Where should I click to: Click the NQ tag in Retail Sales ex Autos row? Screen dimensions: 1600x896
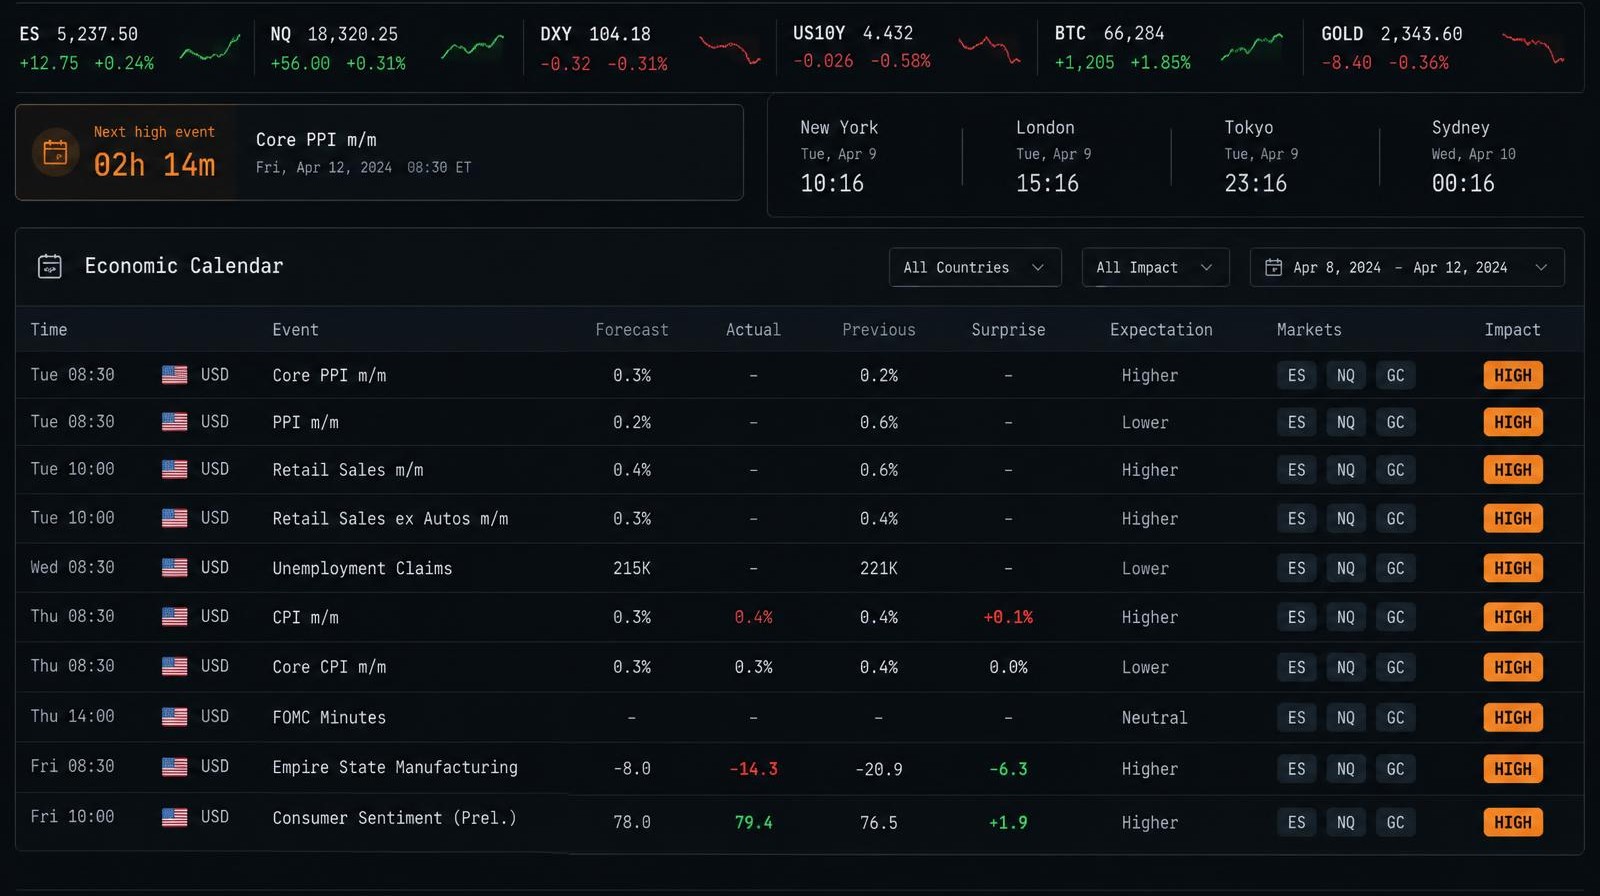point(1346,519)
